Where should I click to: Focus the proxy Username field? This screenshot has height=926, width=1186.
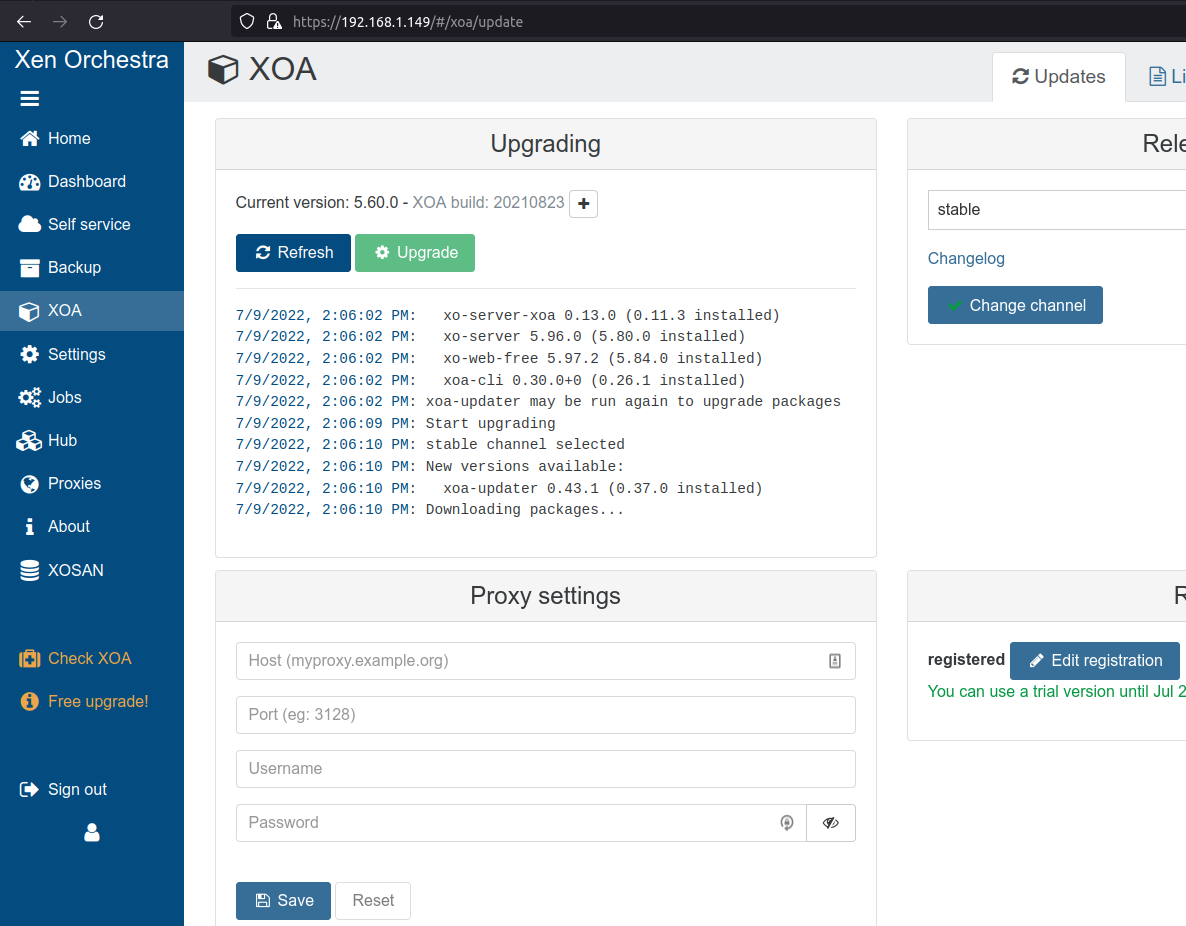545,769
